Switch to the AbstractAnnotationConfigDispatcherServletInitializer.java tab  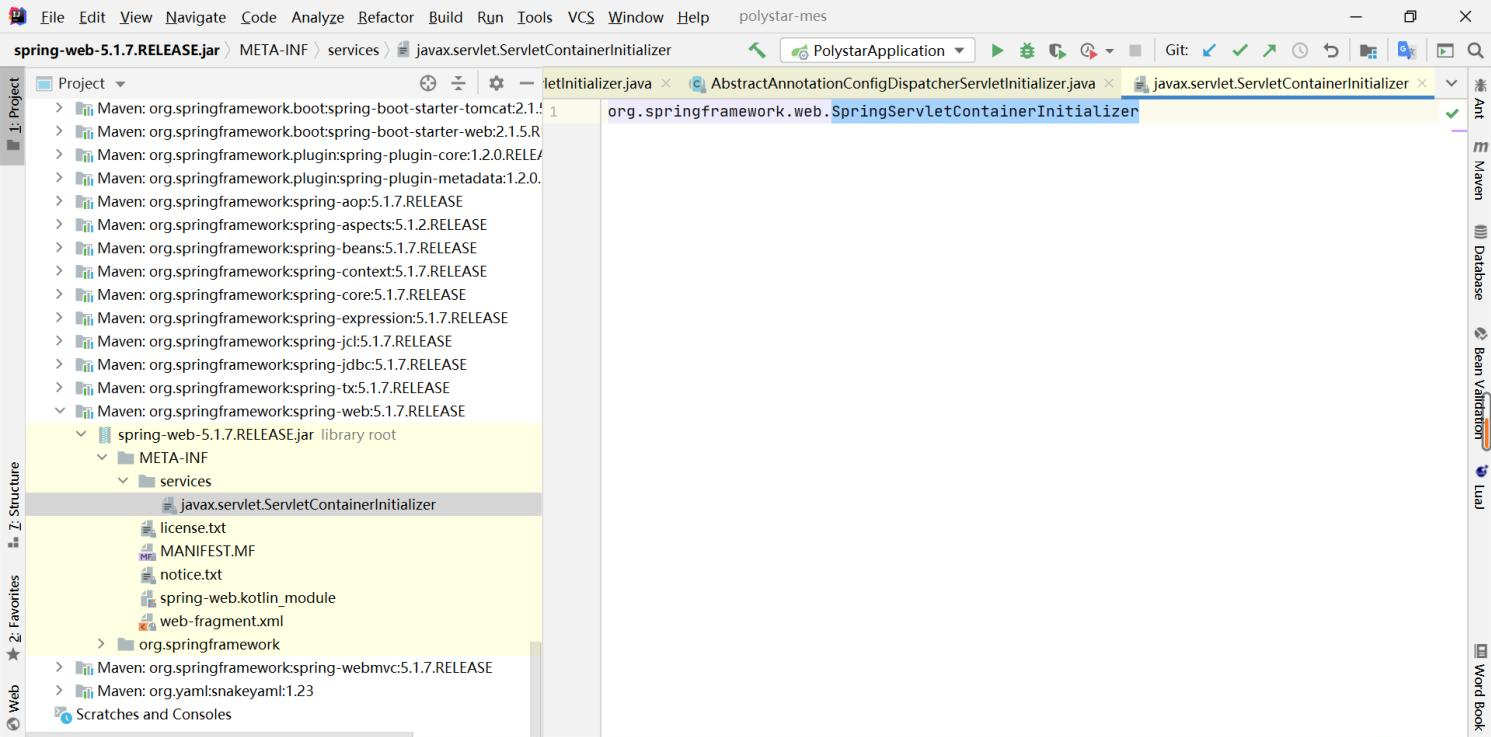tap(902, 83)
